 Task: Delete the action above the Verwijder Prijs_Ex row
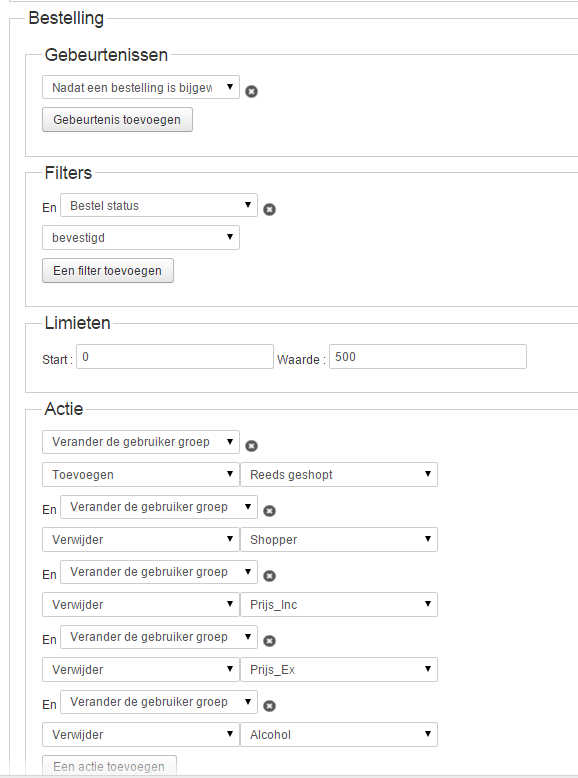(x=269, y=641)
